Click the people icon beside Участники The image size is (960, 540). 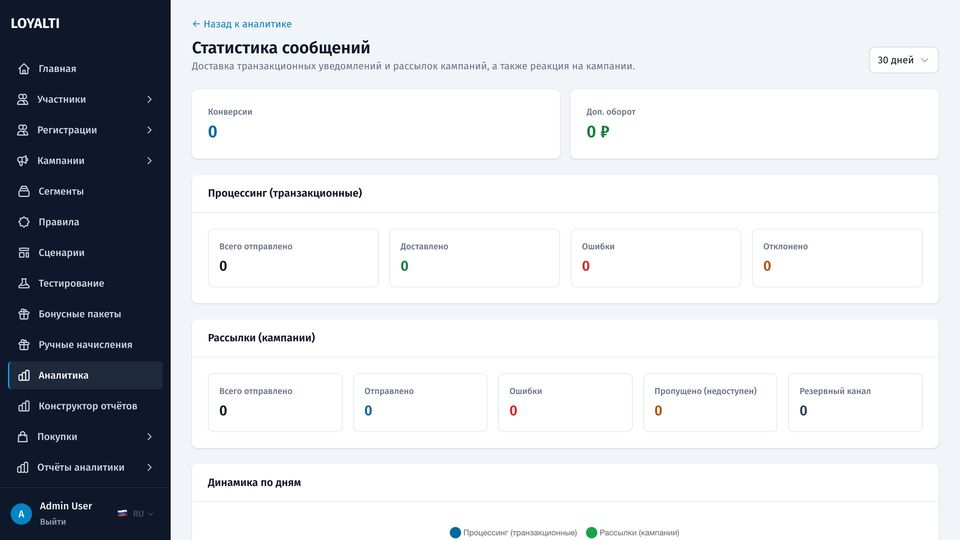point(23,99)
